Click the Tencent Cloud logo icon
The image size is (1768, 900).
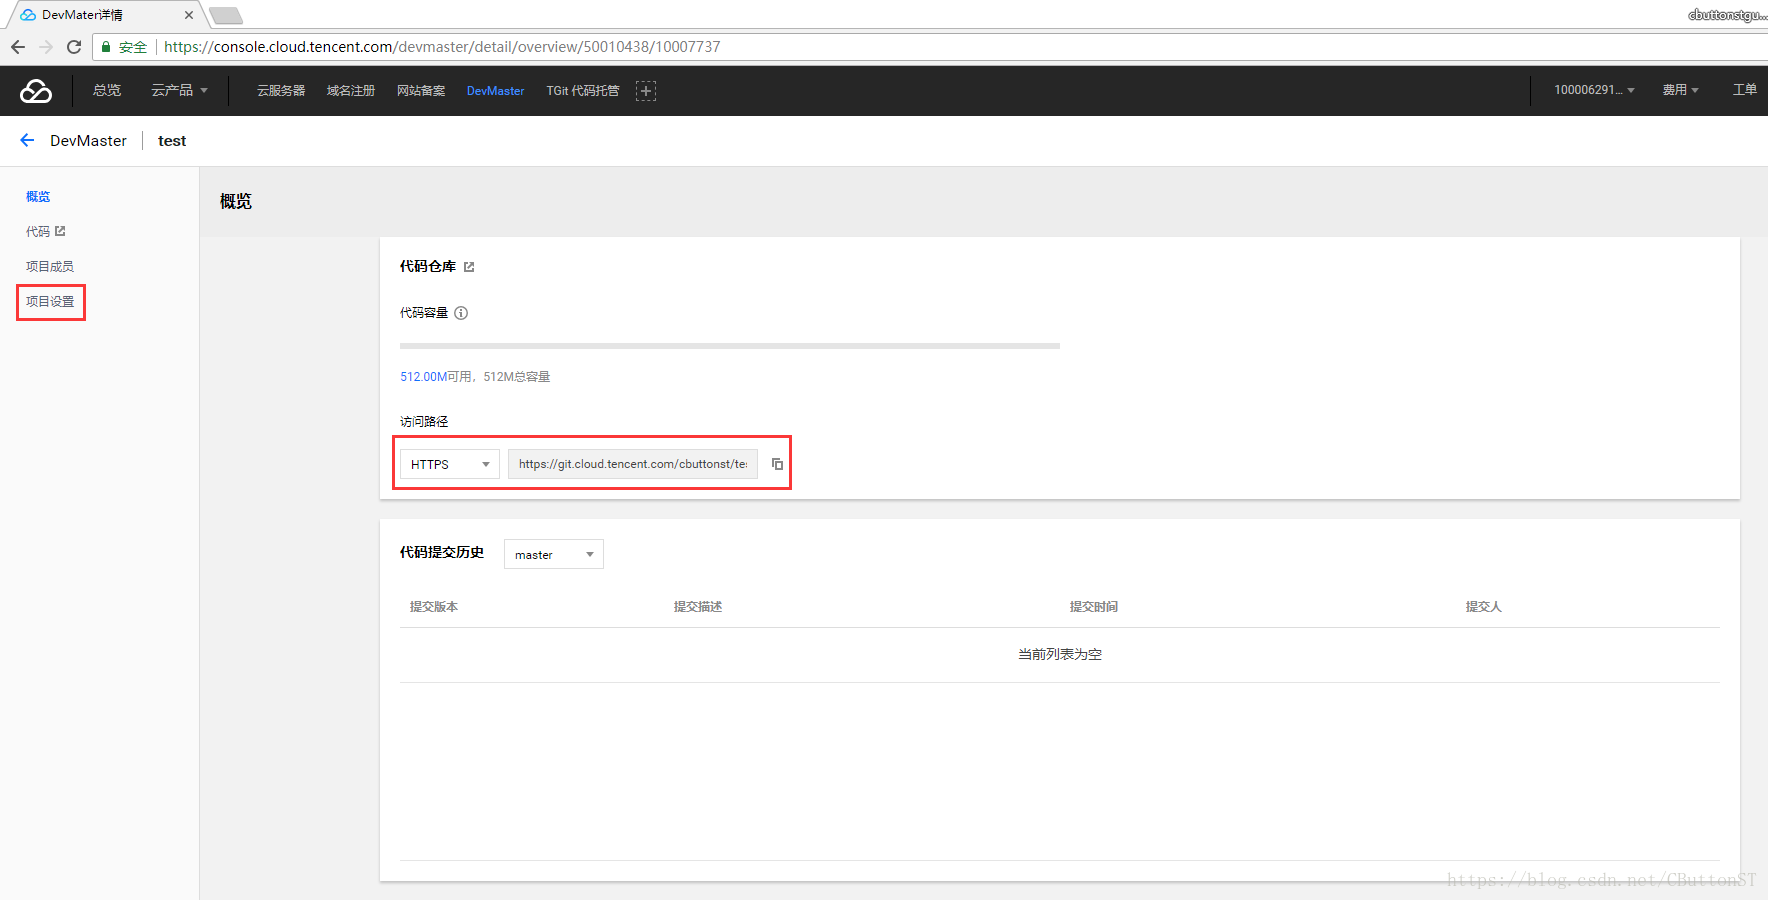pyautogui.click(x=36, y=91)
